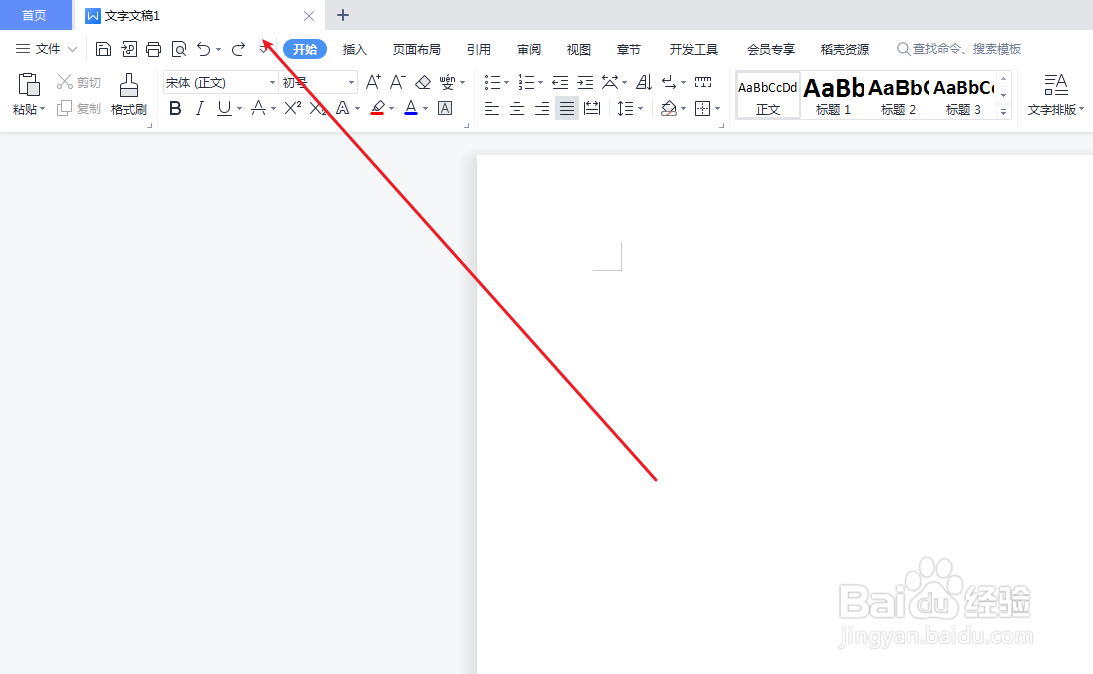
Task: Apply the 标题 1 style
Action: pos(833,95)
